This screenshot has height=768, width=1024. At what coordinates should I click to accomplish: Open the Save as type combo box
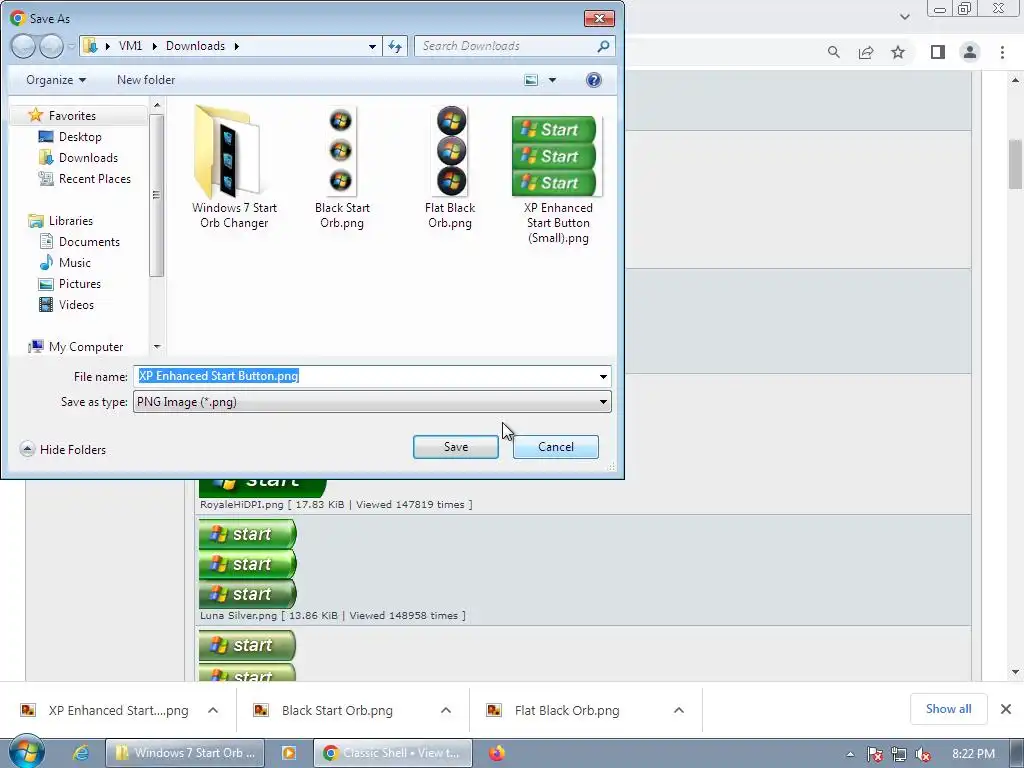(x=372, y=402)
